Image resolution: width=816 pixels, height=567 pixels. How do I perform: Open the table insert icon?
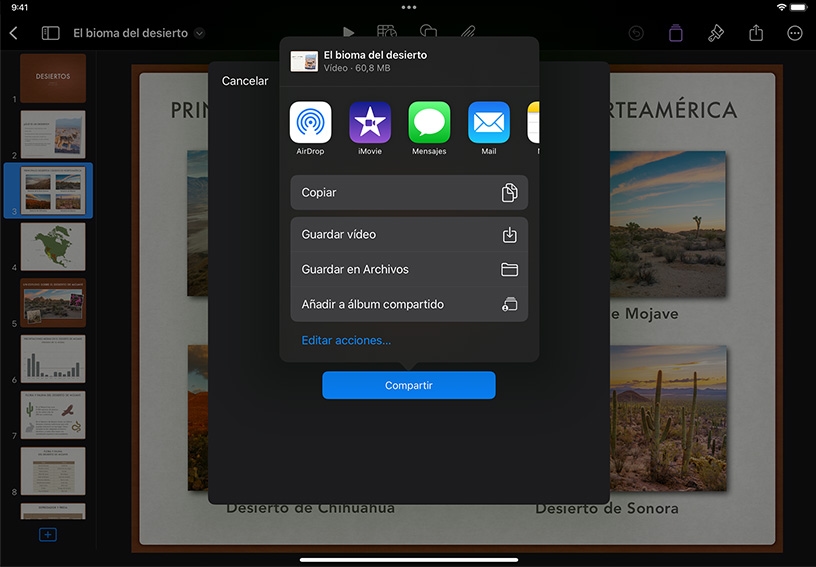point(387,32)
